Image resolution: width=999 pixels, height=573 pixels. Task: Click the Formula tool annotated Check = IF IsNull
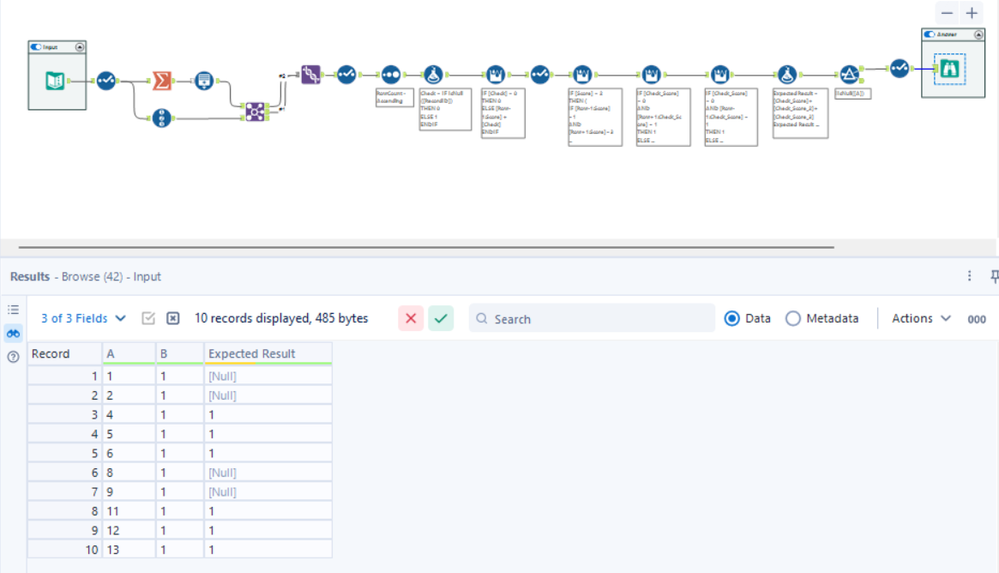433,75
